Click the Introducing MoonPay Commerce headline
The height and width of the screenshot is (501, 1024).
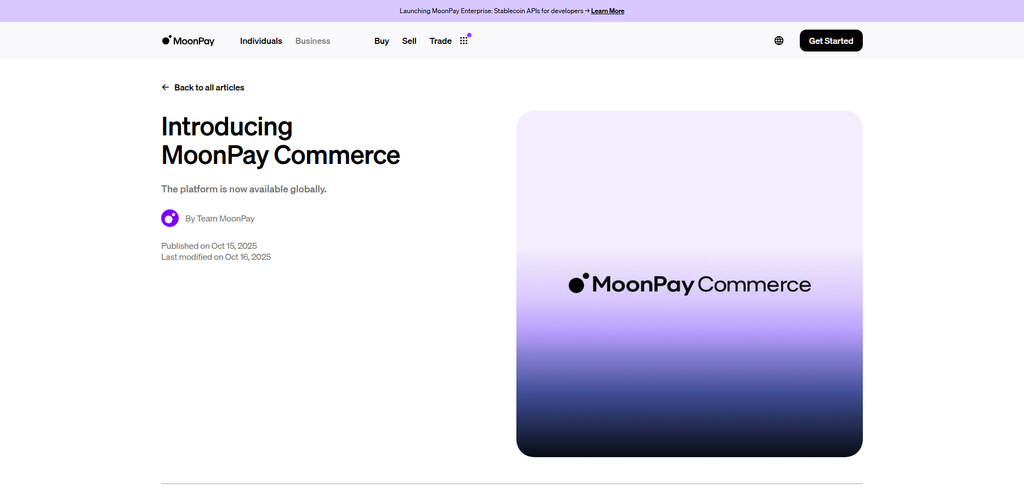pos(280,140)
